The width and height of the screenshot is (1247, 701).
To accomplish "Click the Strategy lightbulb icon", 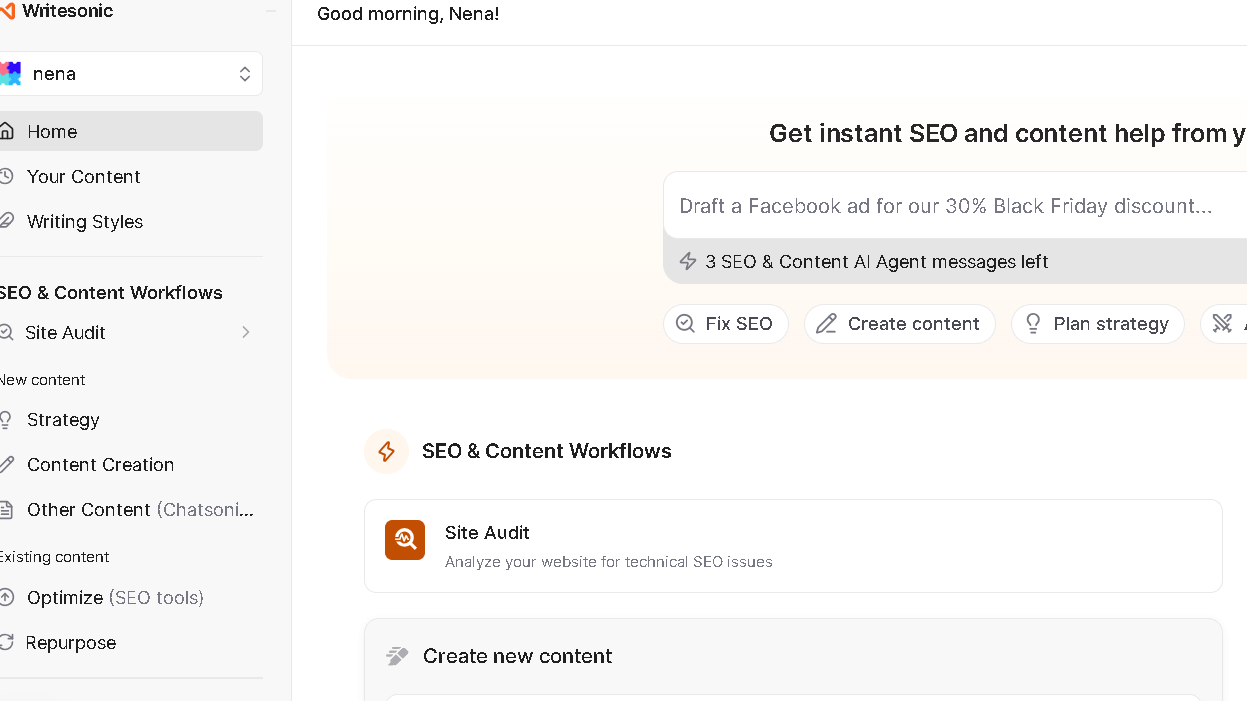I will coord(6,419).
